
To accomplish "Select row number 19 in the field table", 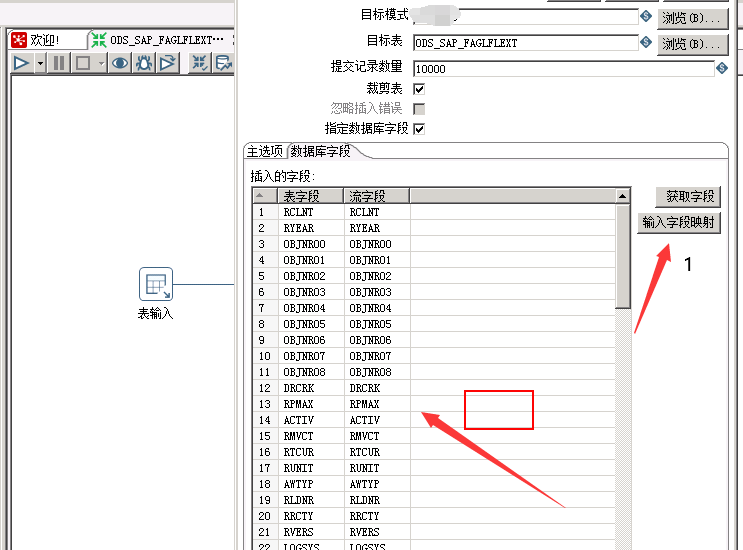I will (x=265, y=500).
